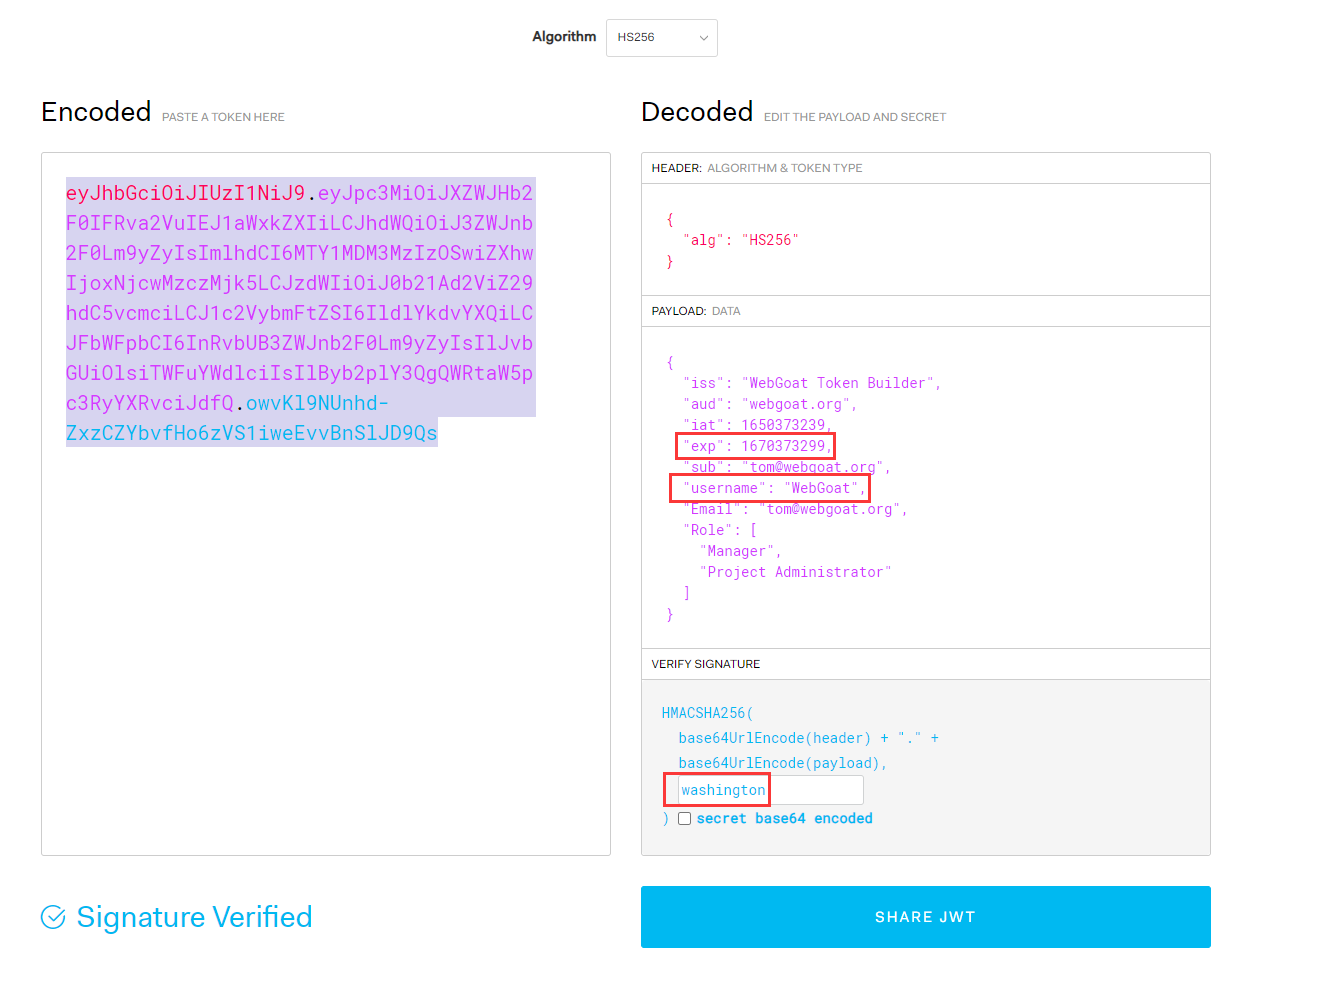Click the washington secret input field

click(x=770, y=790)
